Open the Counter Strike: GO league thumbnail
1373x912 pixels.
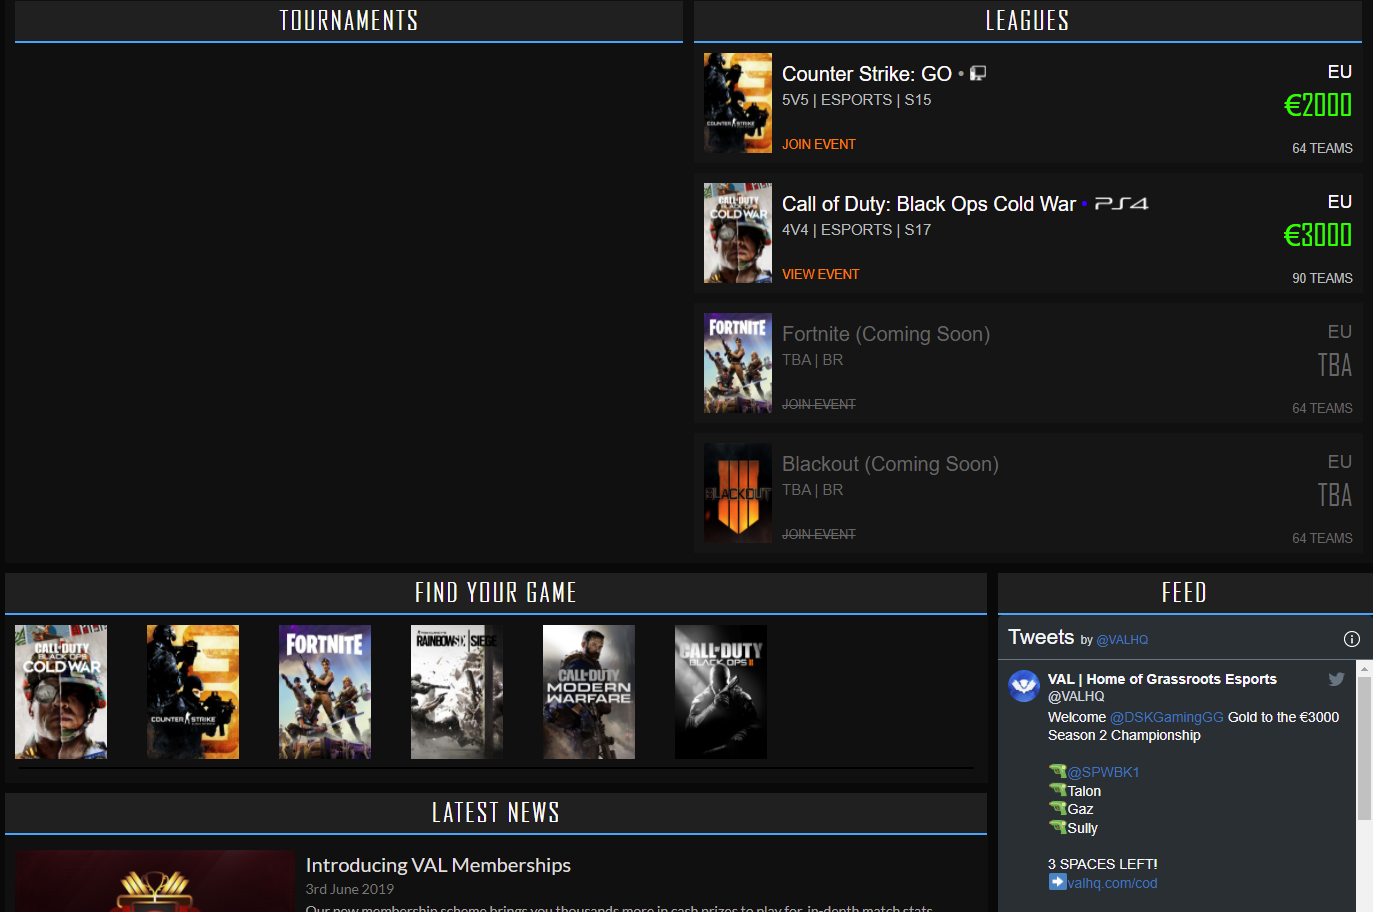tap(738, 103)
